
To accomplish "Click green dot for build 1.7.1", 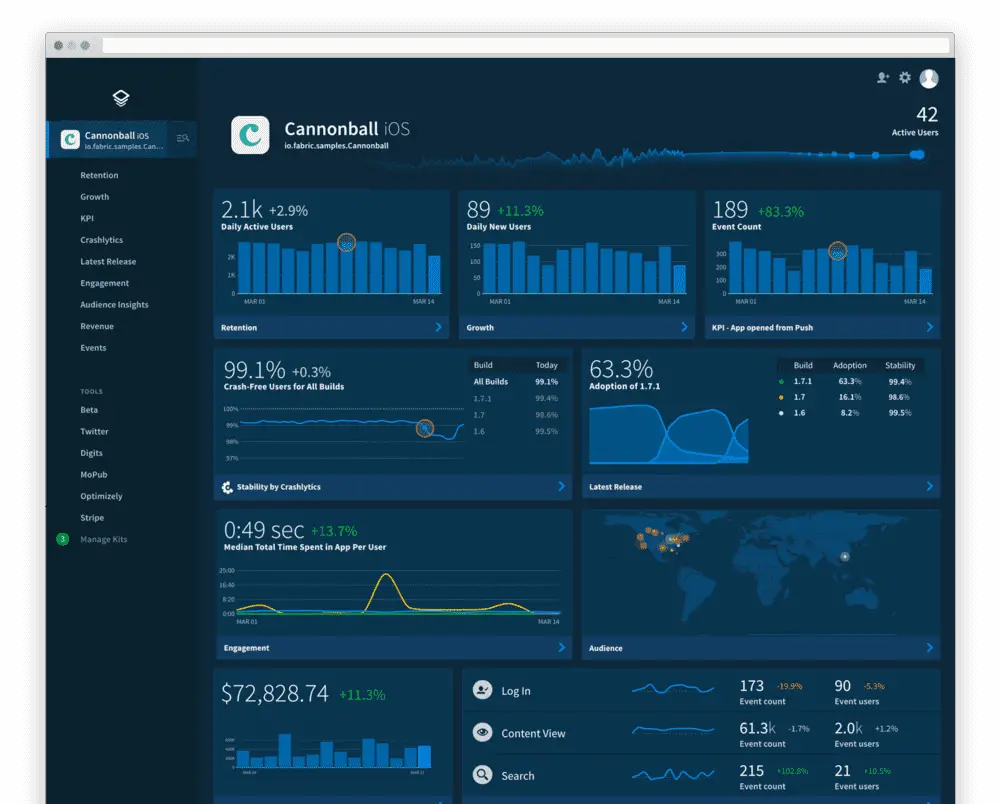I will (781, 382).
